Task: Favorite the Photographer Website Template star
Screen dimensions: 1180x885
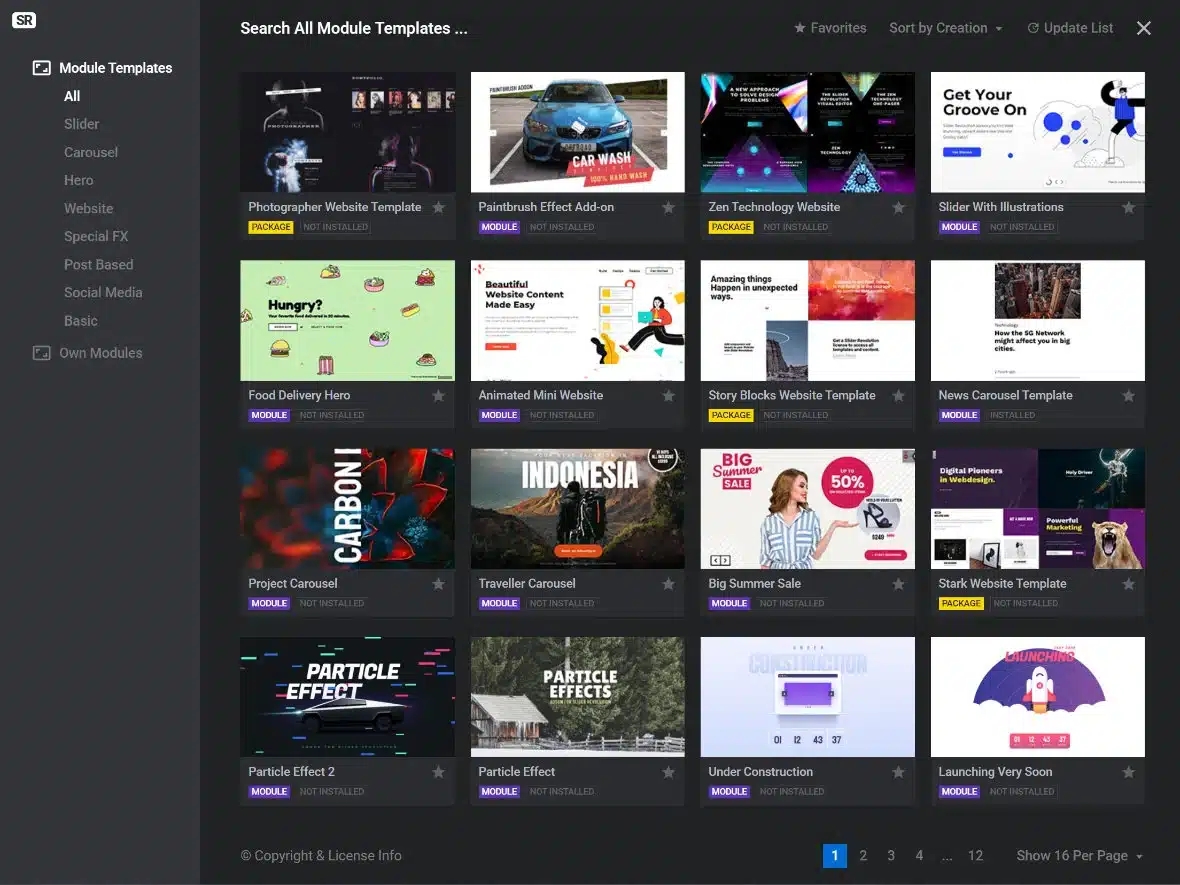Action: 438,208
